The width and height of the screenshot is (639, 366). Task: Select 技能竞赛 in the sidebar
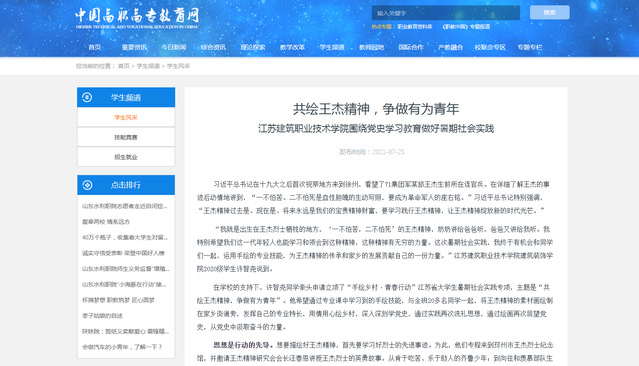(126, 137)
